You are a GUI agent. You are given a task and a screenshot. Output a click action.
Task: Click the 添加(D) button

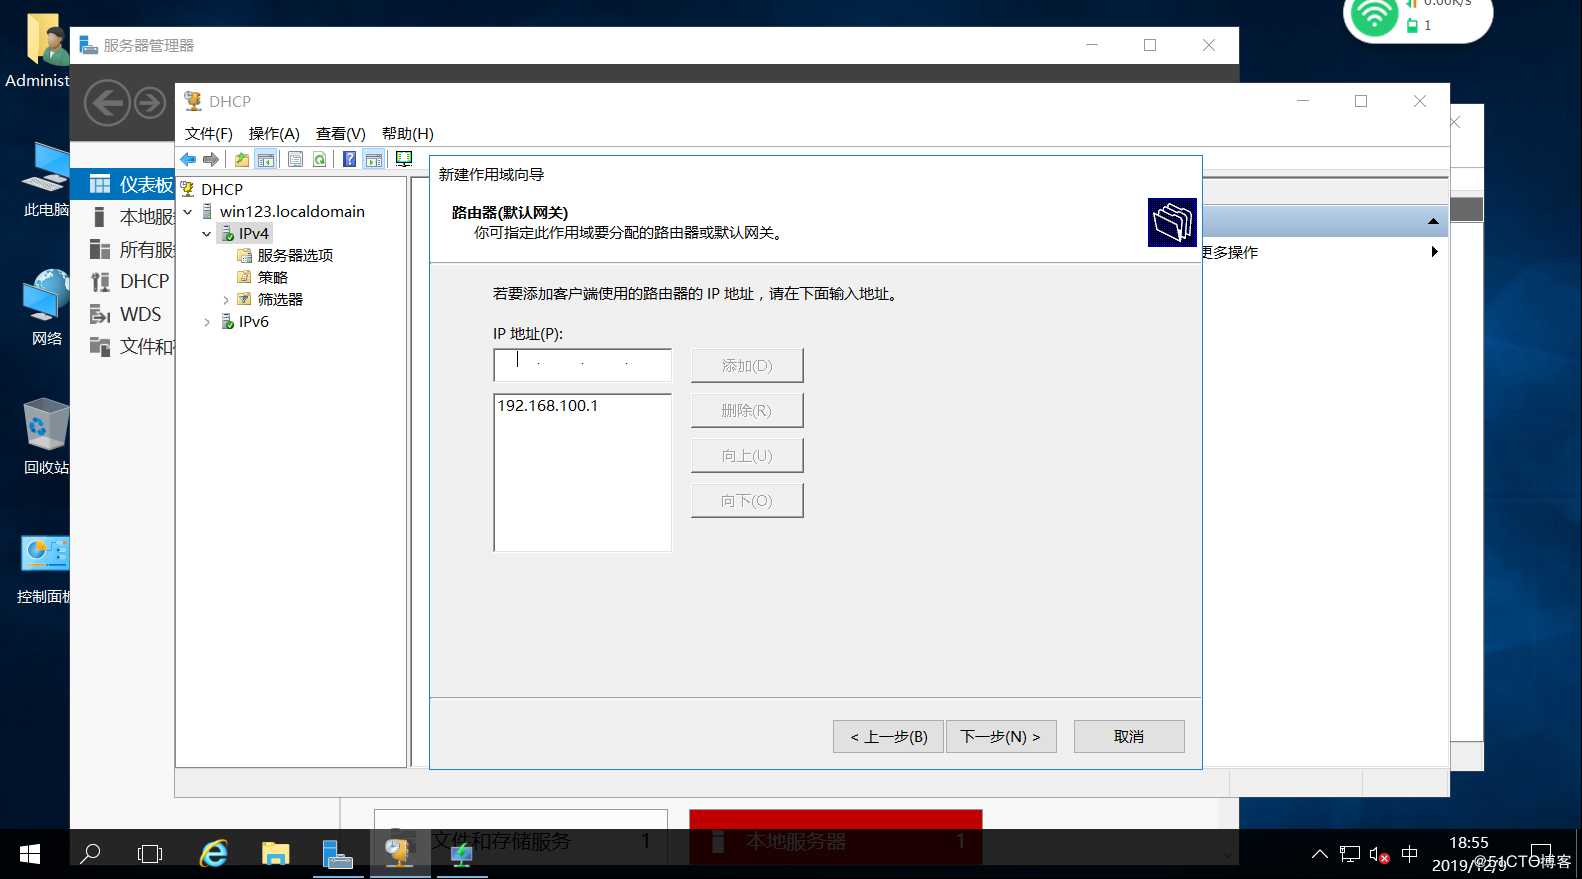(x=747, y=366)
